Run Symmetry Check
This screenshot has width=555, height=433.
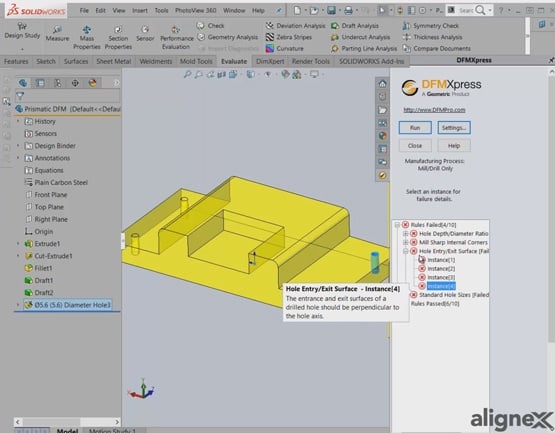pyautogui.click(x=430, y=25)
